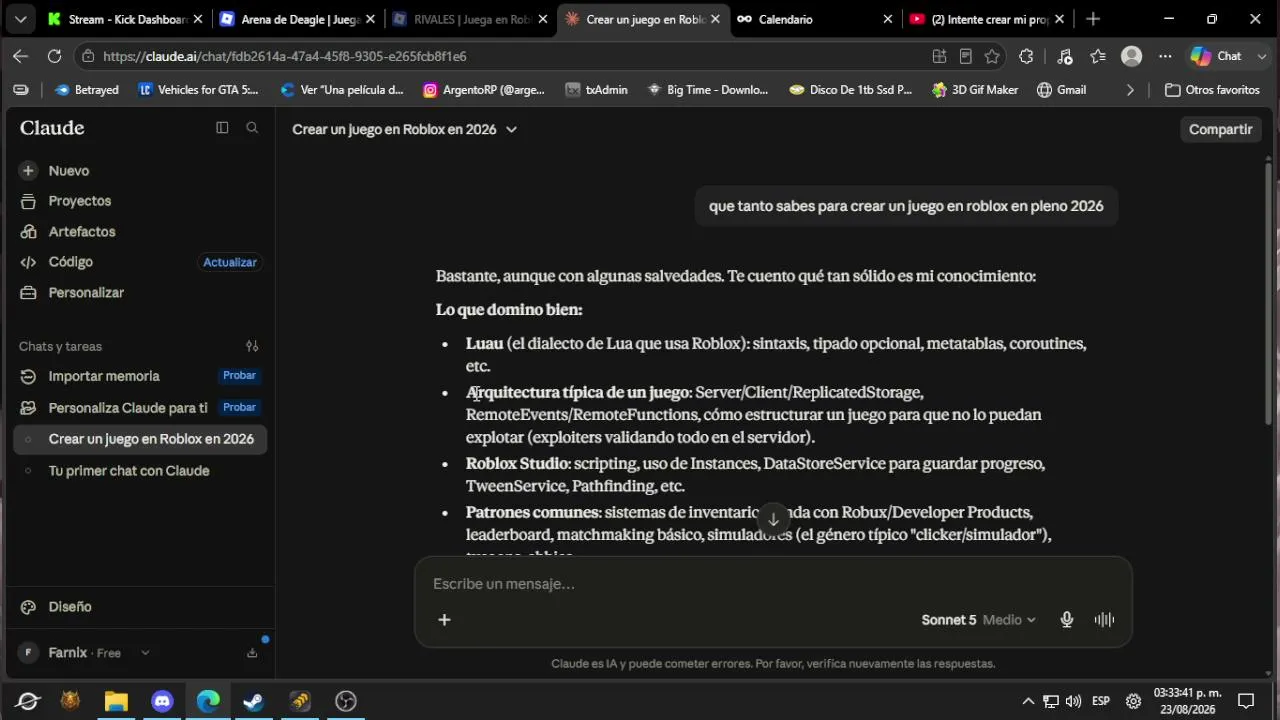Open the sidebar search magnifier icon
This screenshot has width=1280, height=720.
252,128
